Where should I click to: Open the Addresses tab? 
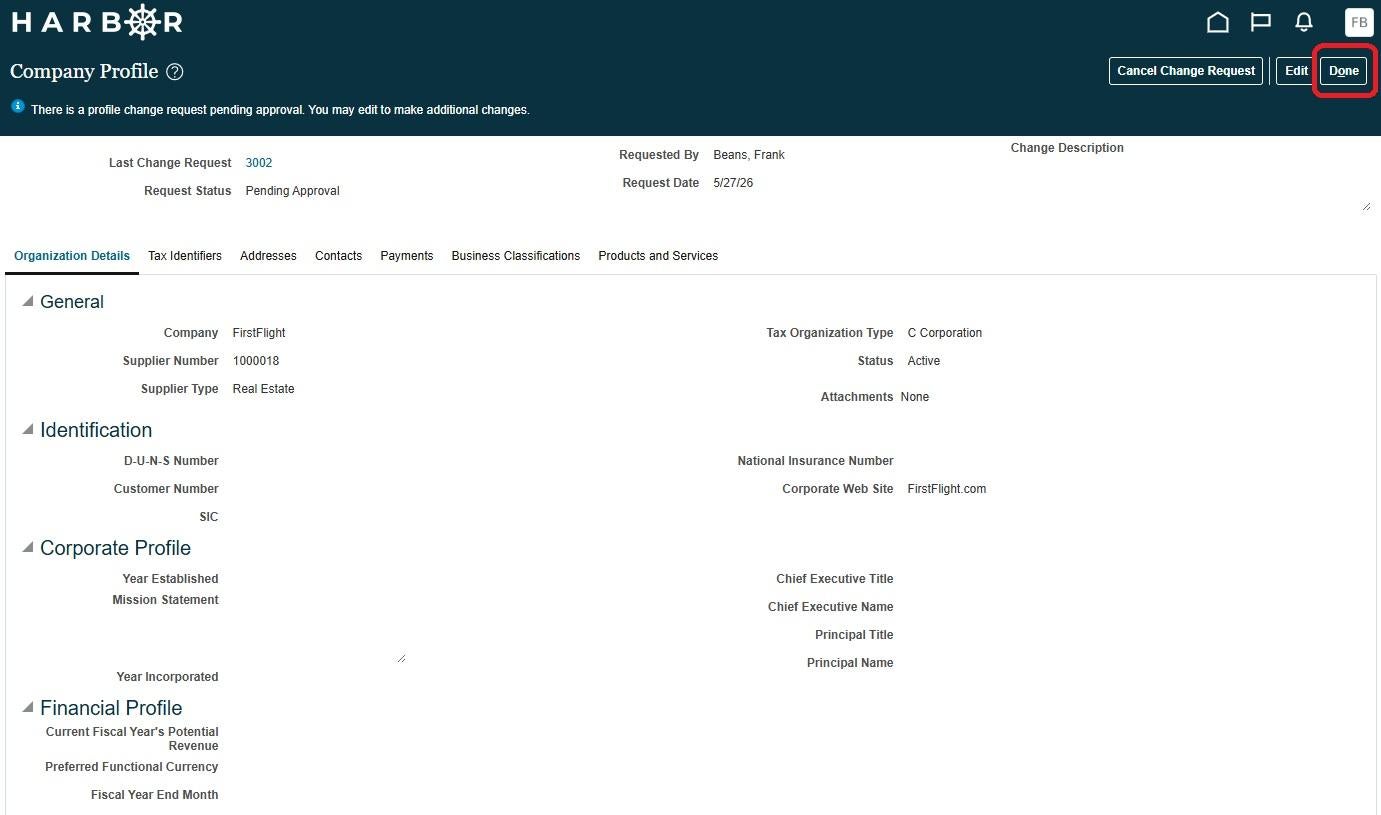point(268,256)
